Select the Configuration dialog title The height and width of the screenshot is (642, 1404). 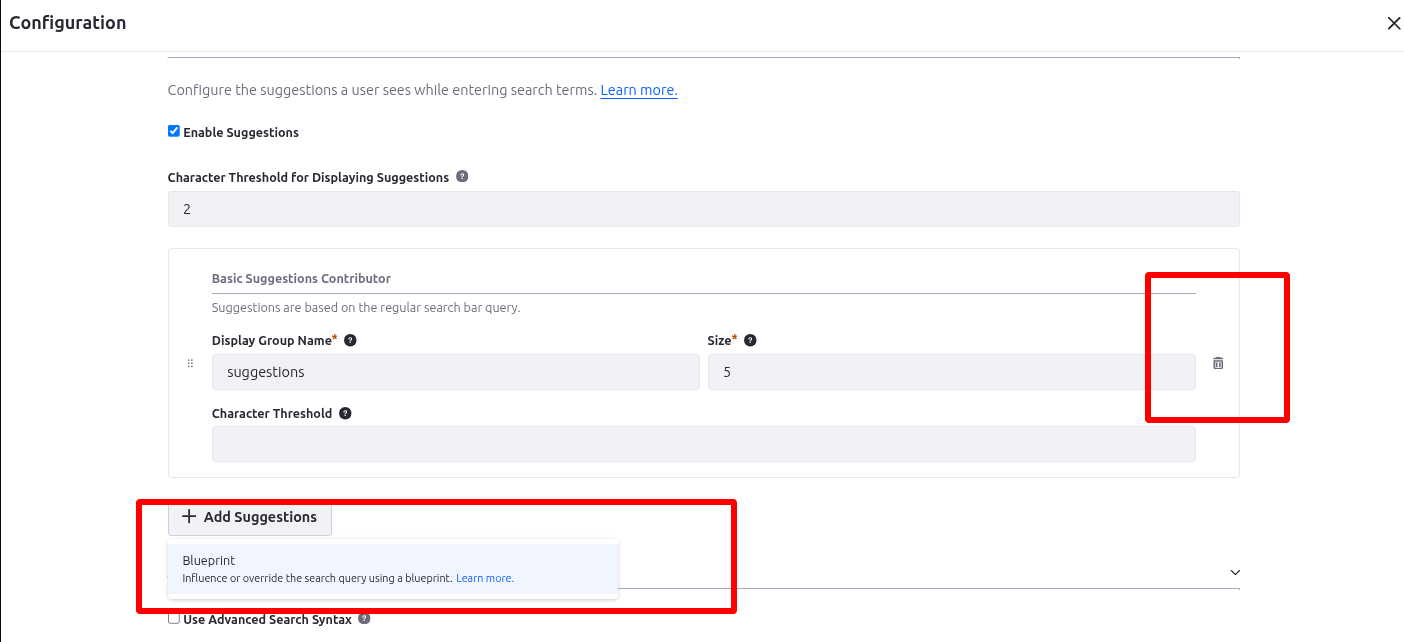[x=68, y=23]
